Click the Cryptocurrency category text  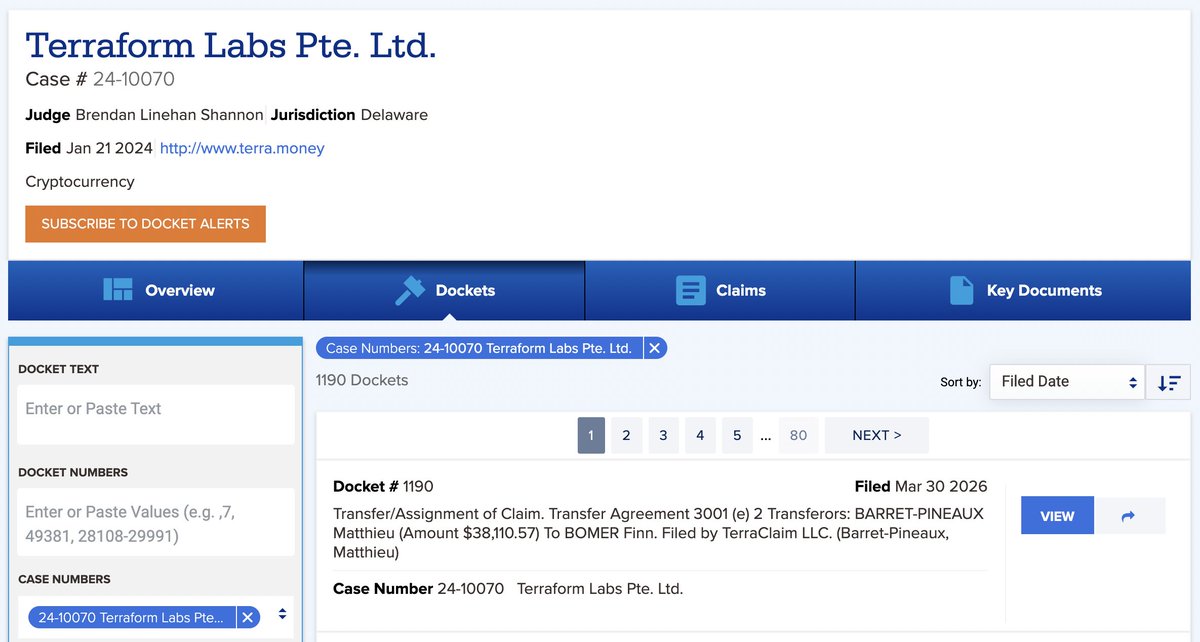click(x=80, y=182)
